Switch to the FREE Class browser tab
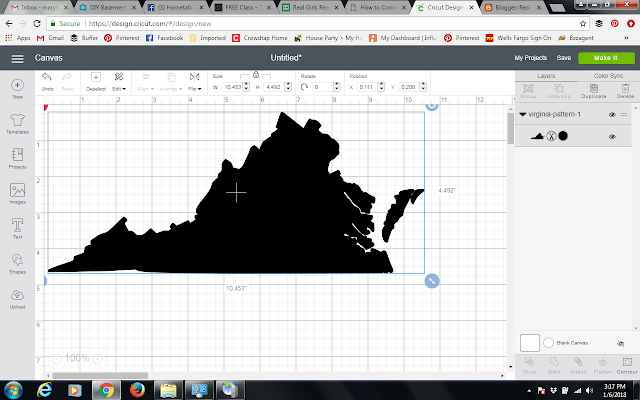This screenshot has width=640, height=400. click(242, 7)
